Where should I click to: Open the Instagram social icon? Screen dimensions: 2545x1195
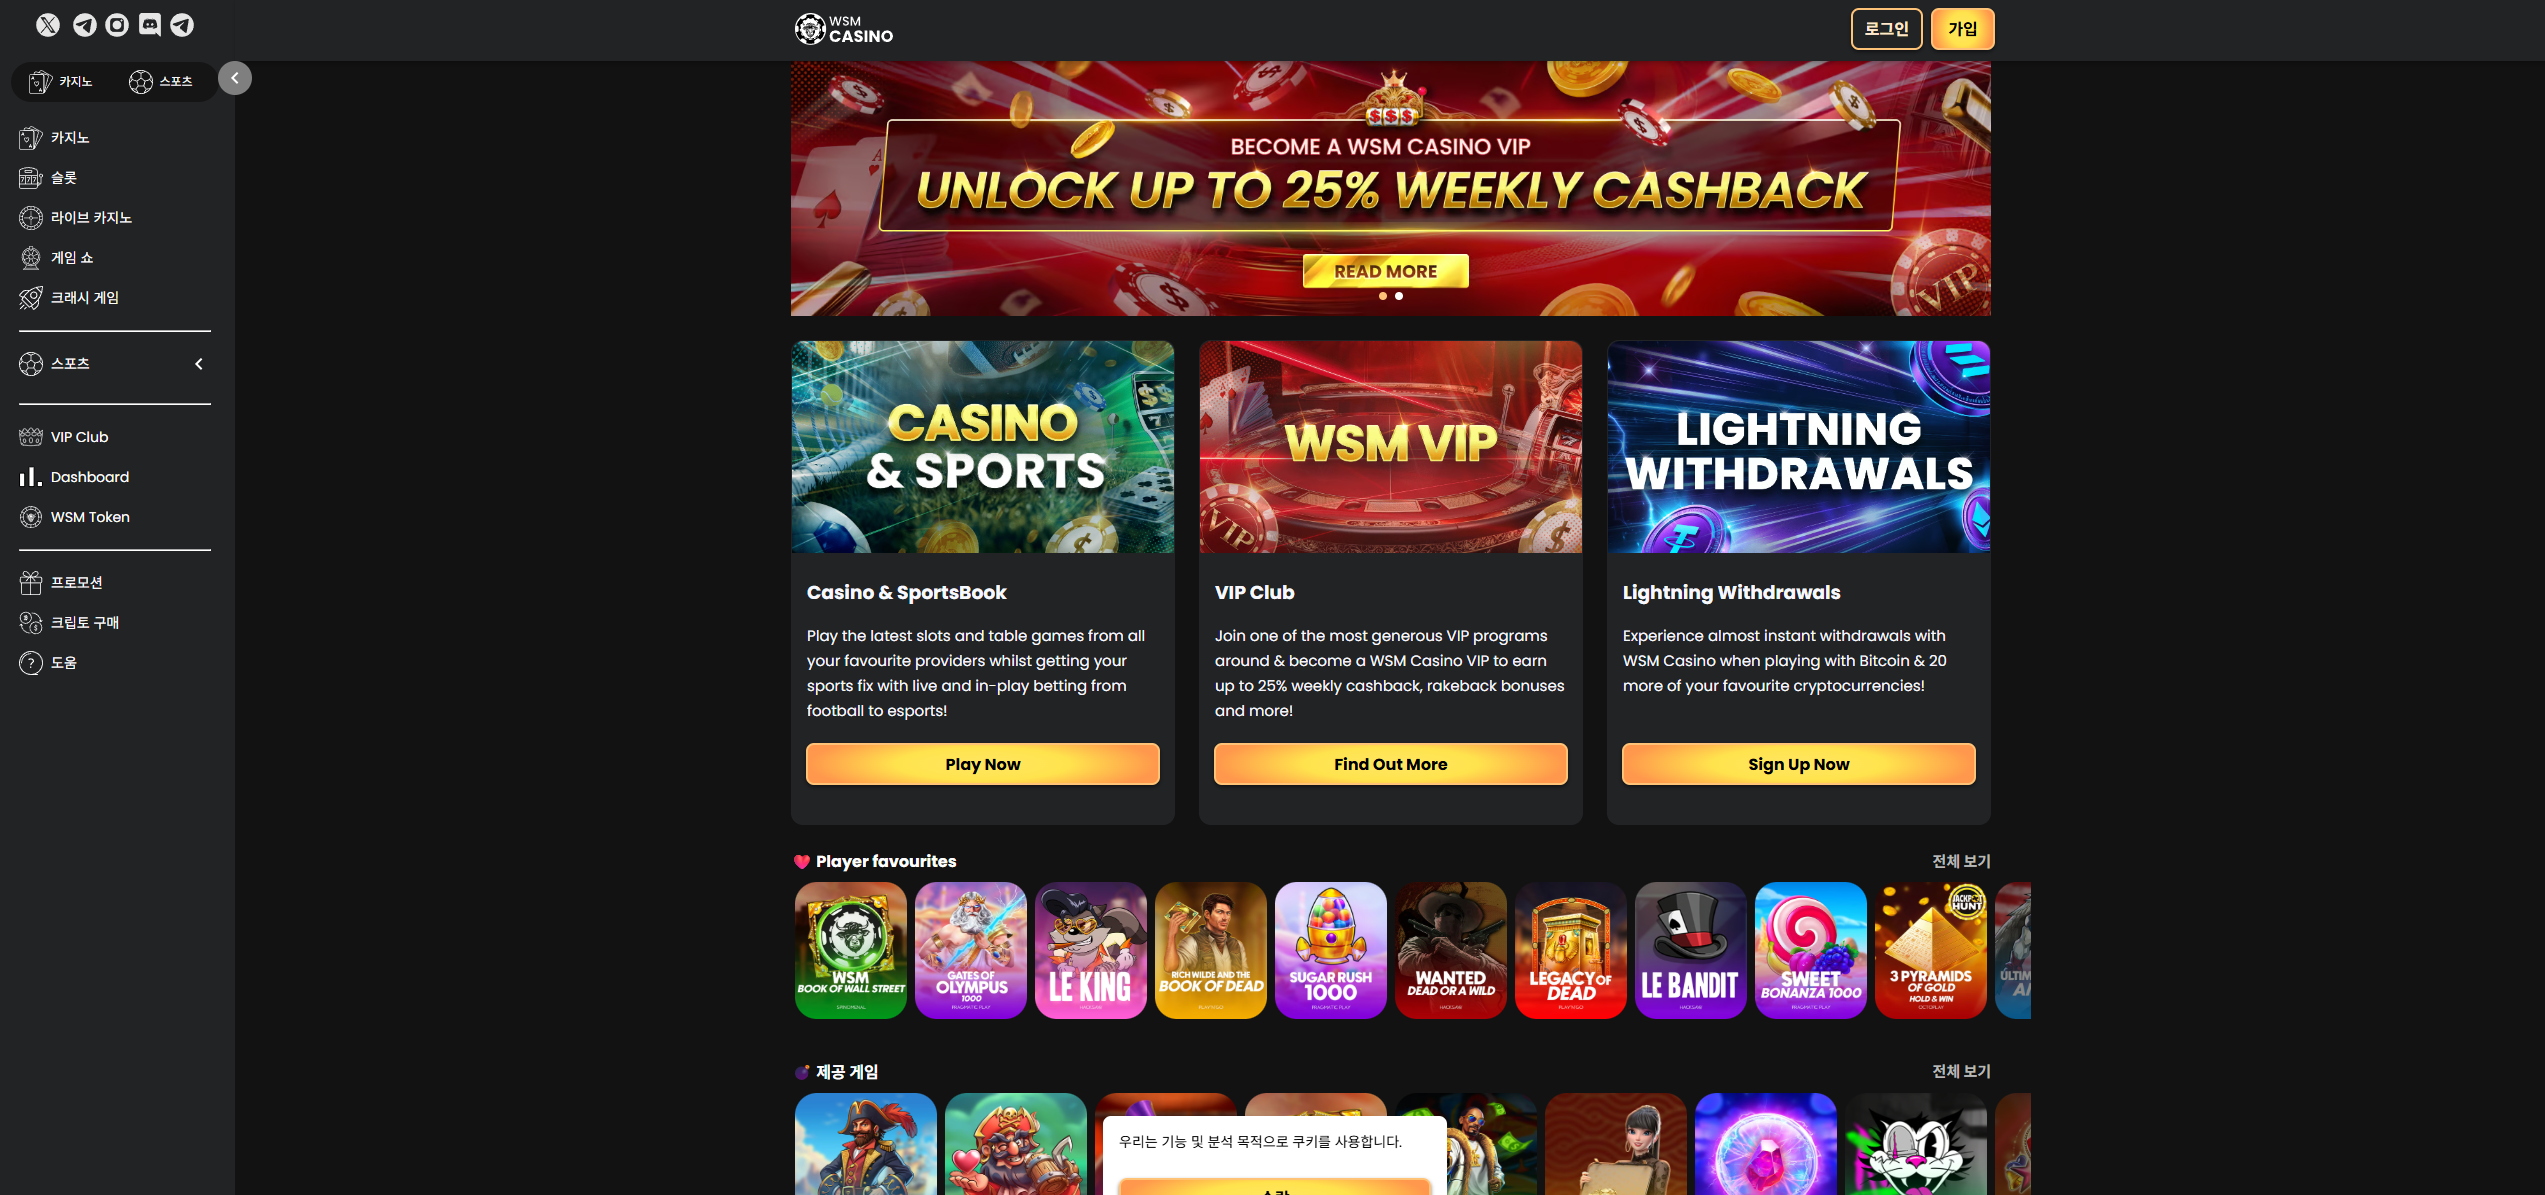coord(117,25)
